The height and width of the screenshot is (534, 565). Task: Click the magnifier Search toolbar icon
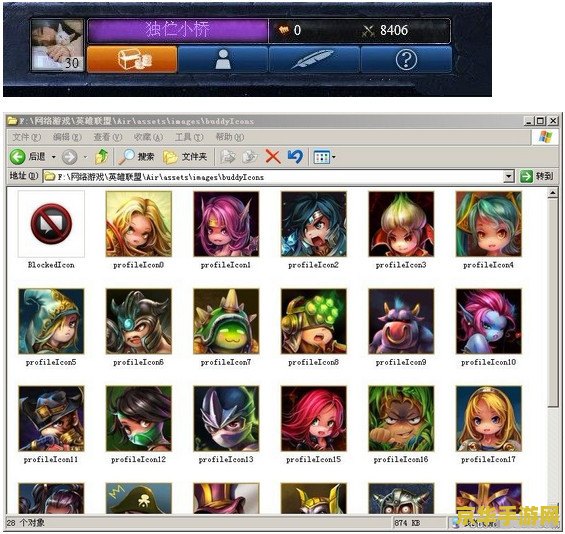pos(126,157)
